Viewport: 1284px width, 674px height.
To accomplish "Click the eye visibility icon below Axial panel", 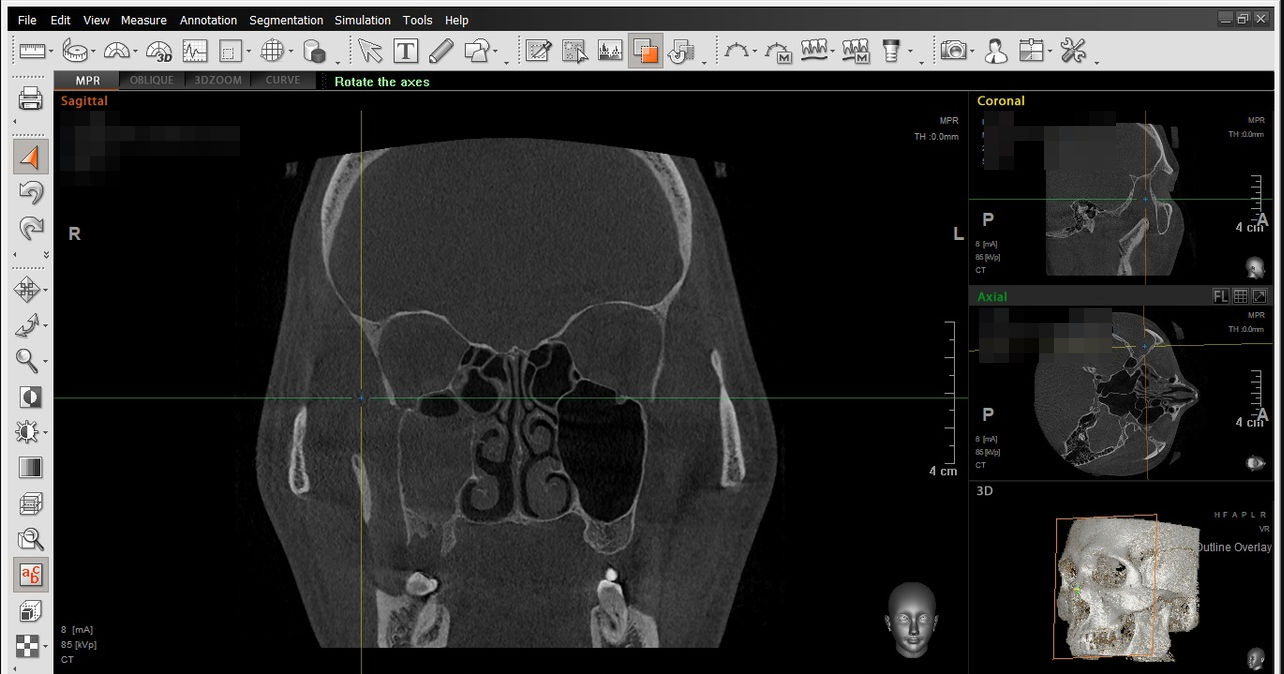I will click(1254, 461).
